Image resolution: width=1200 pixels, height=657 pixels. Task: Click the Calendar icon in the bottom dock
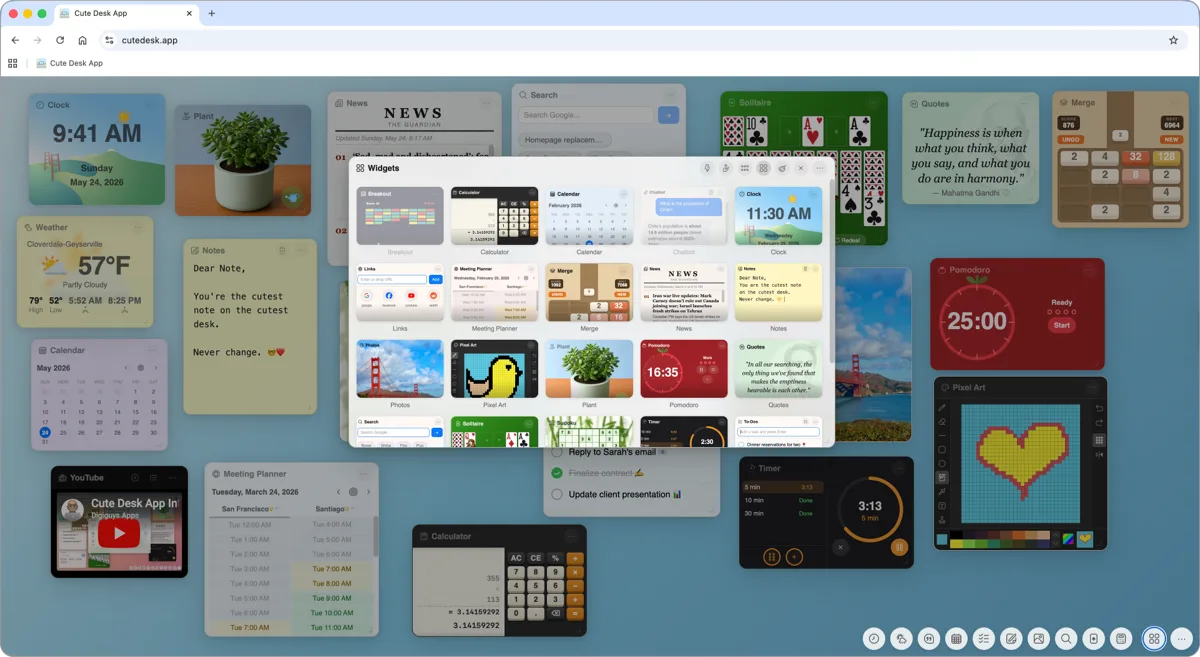click(x=957, y=639)
